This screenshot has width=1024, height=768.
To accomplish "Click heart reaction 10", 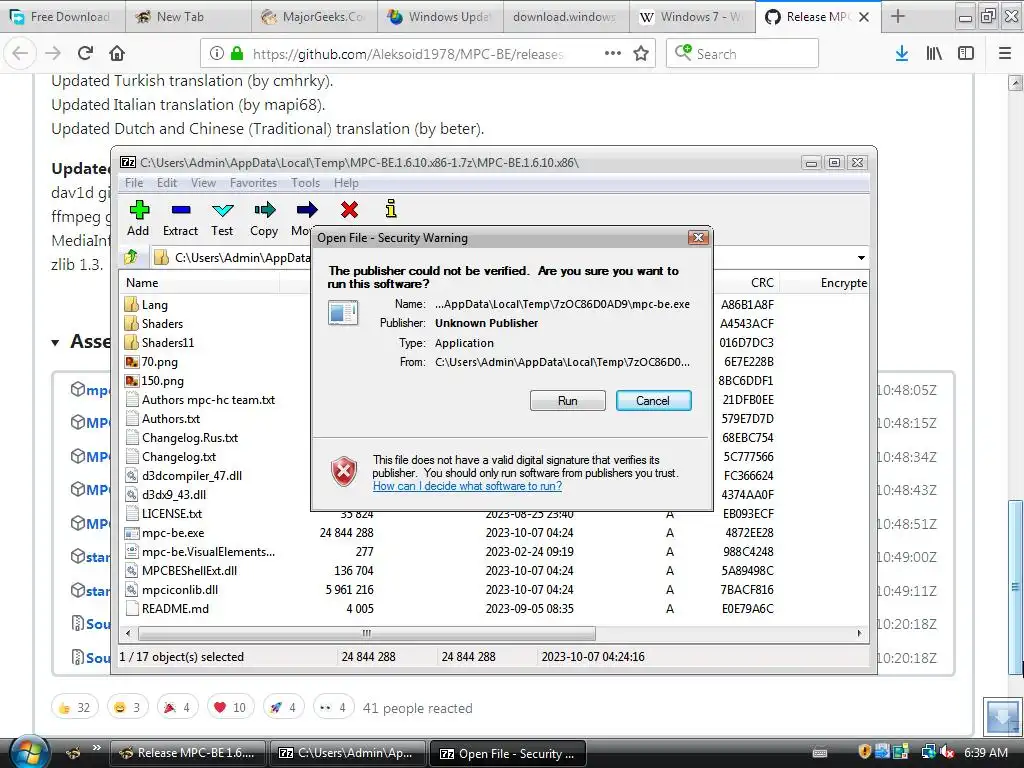I will tap(231, 707).
